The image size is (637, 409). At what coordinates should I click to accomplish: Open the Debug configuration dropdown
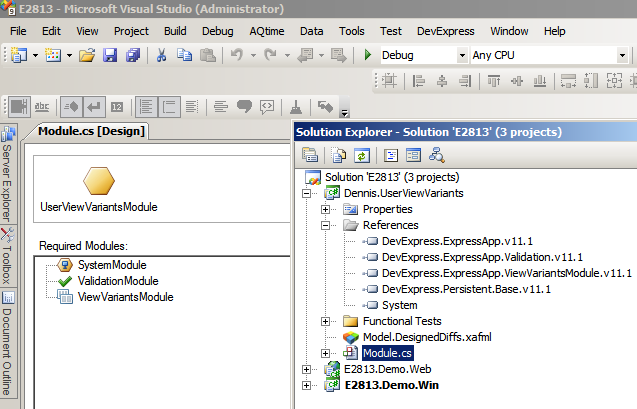462,55
